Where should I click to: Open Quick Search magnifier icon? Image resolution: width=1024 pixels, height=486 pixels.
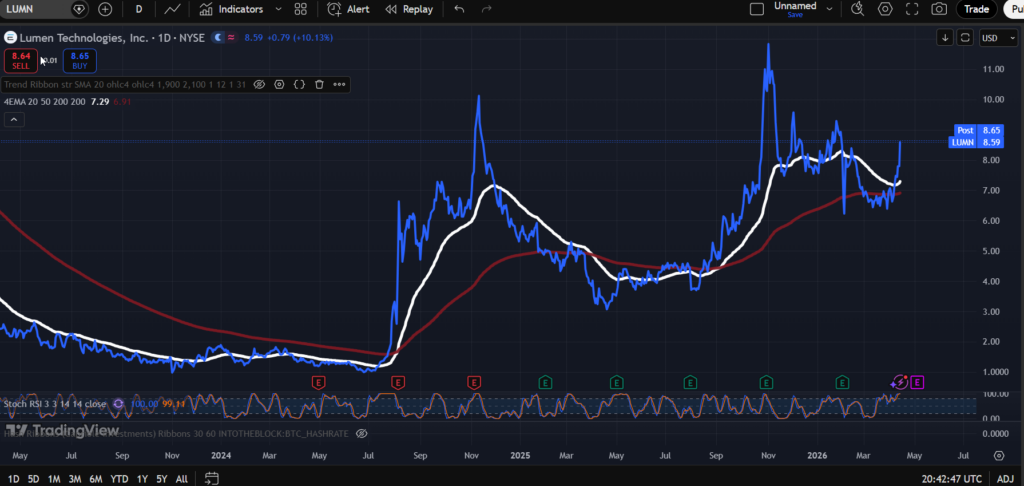(857, 9)
